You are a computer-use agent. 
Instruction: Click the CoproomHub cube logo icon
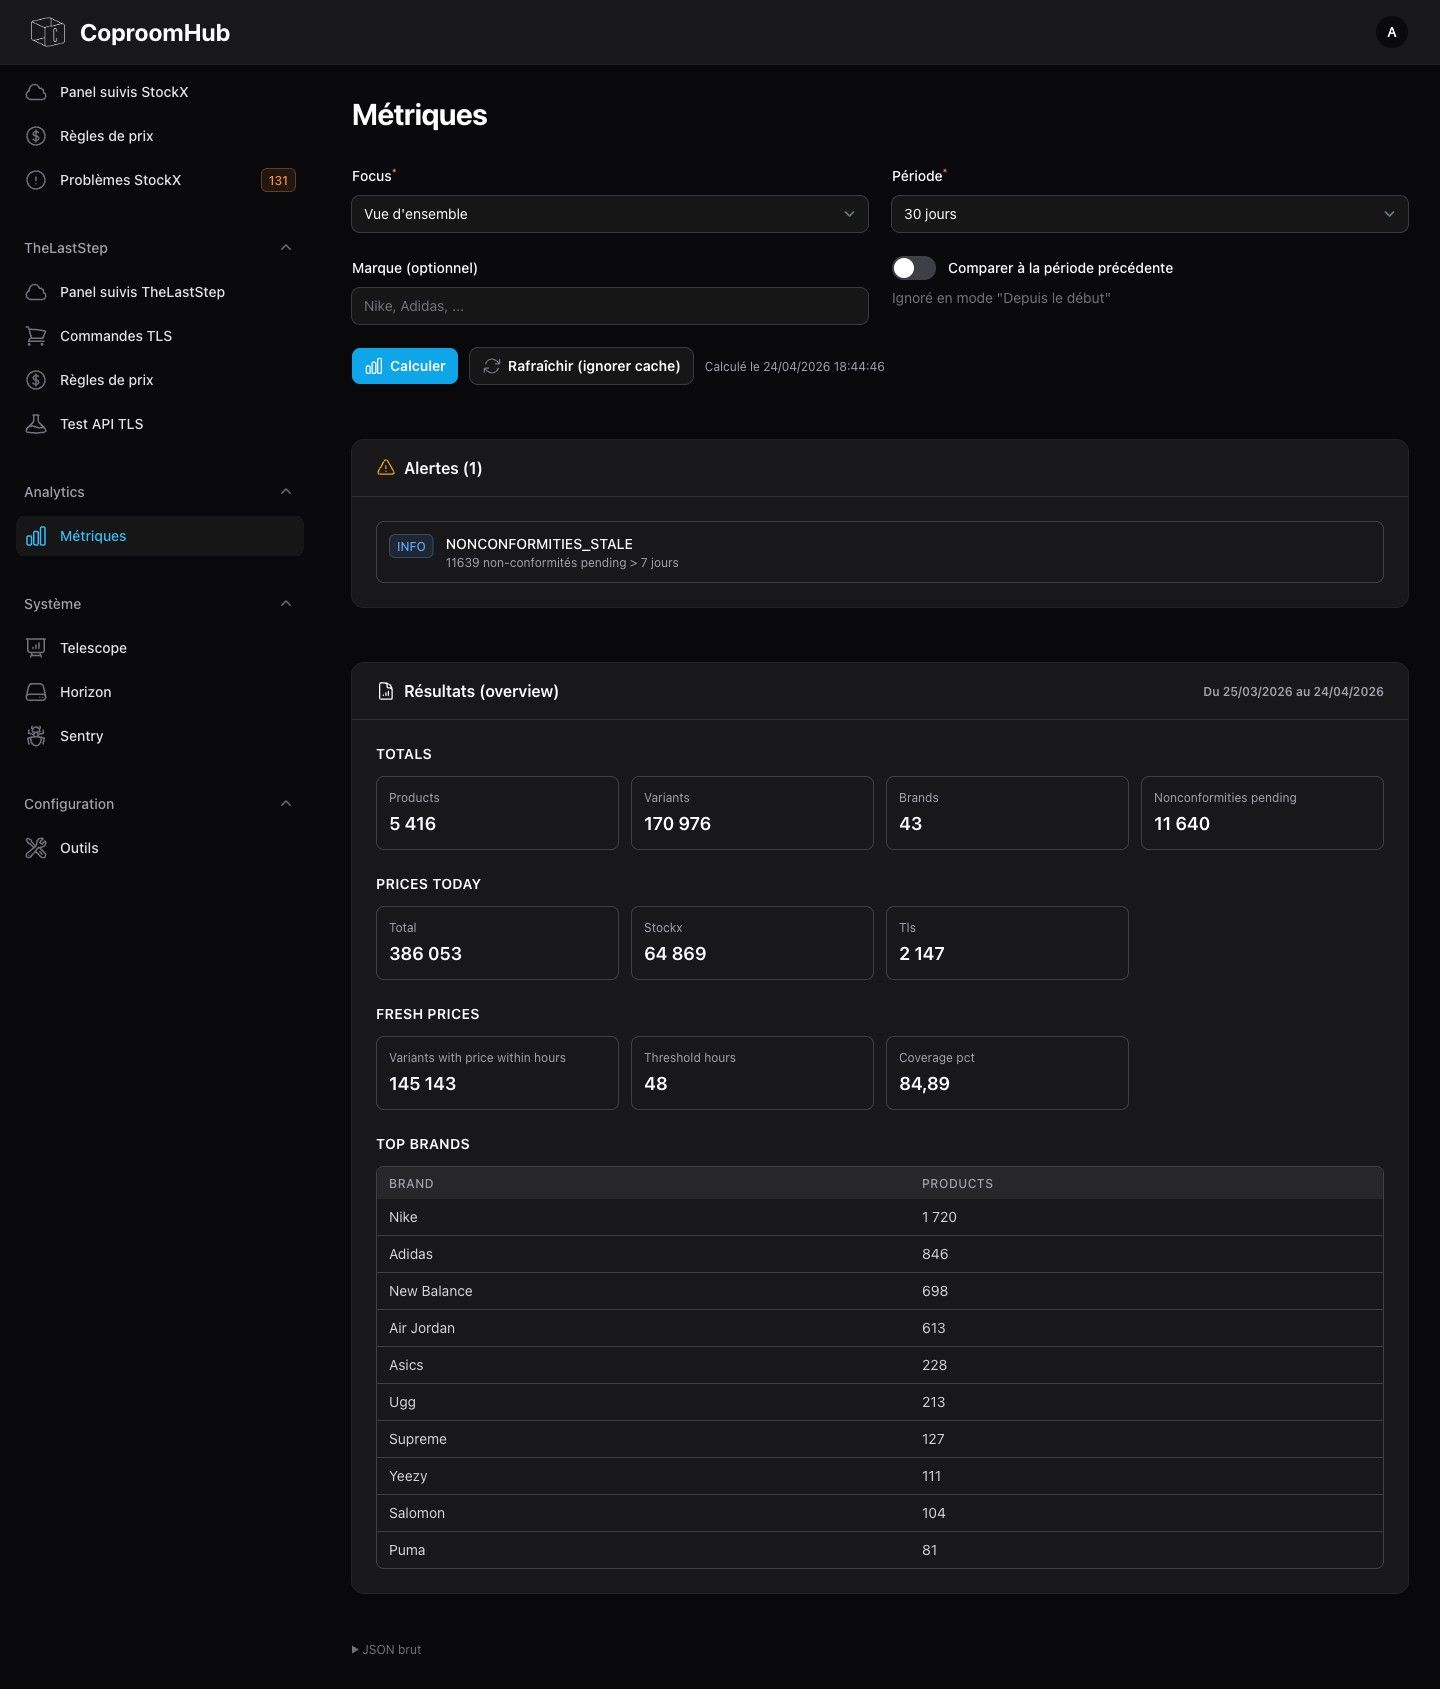(47, 32)
